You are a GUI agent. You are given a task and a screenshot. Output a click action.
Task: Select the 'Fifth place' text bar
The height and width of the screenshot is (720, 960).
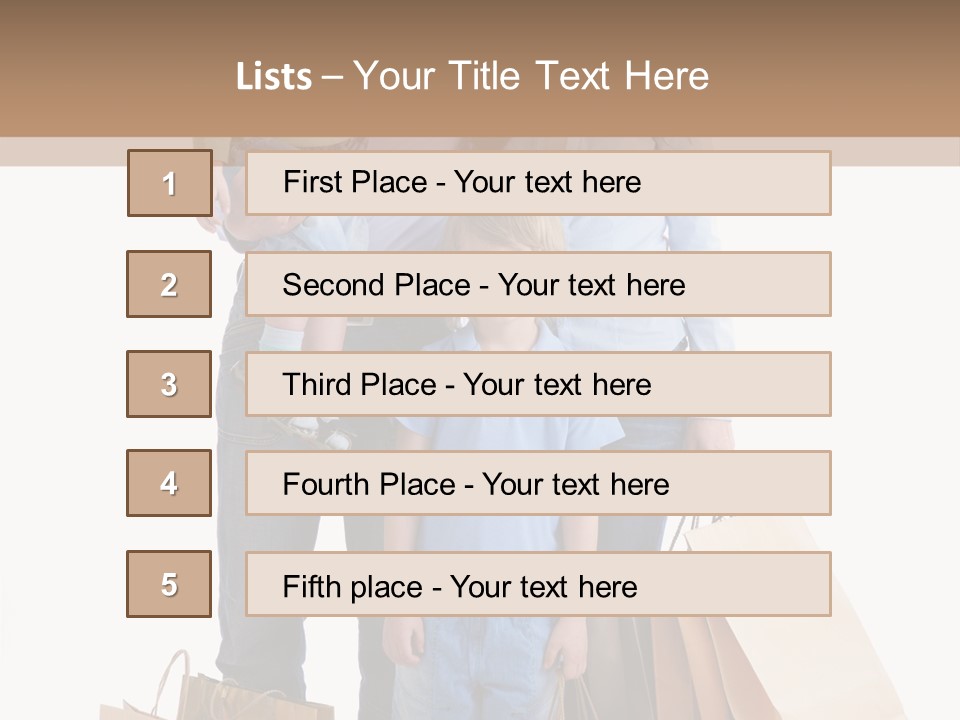point(538,584)
